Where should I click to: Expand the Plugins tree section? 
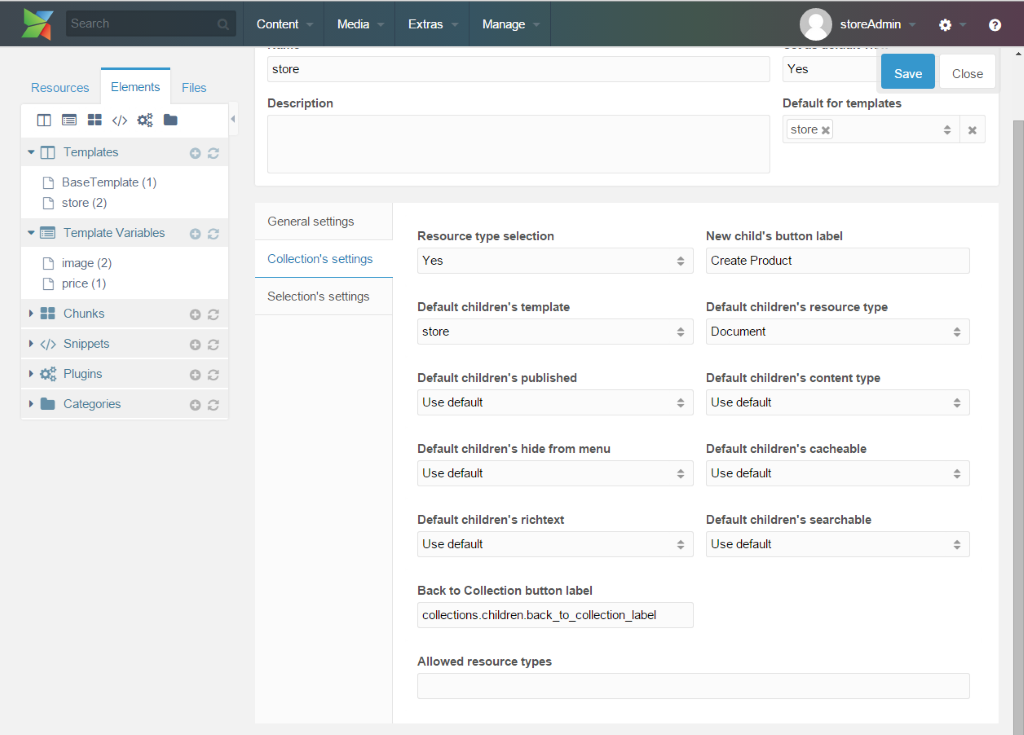click(x=31, y=374)
